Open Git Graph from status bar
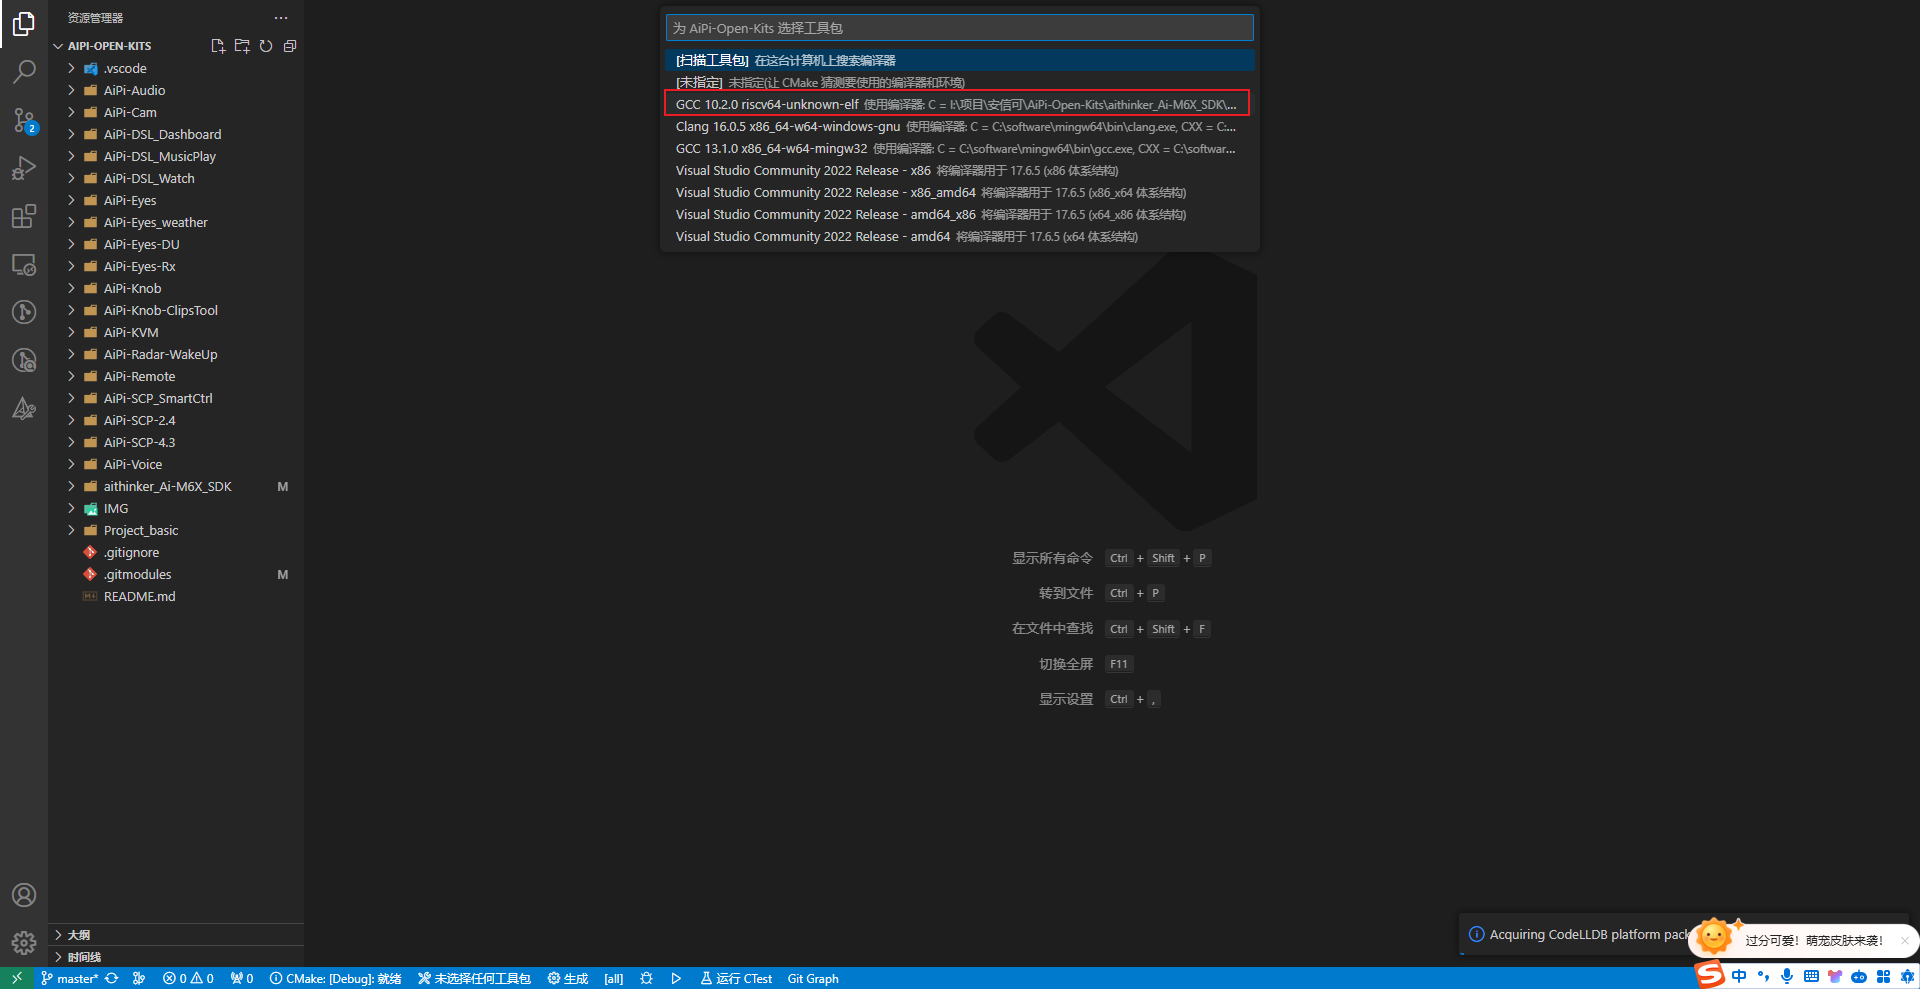This screenshot has height=989, width=1920. [813, 978]
